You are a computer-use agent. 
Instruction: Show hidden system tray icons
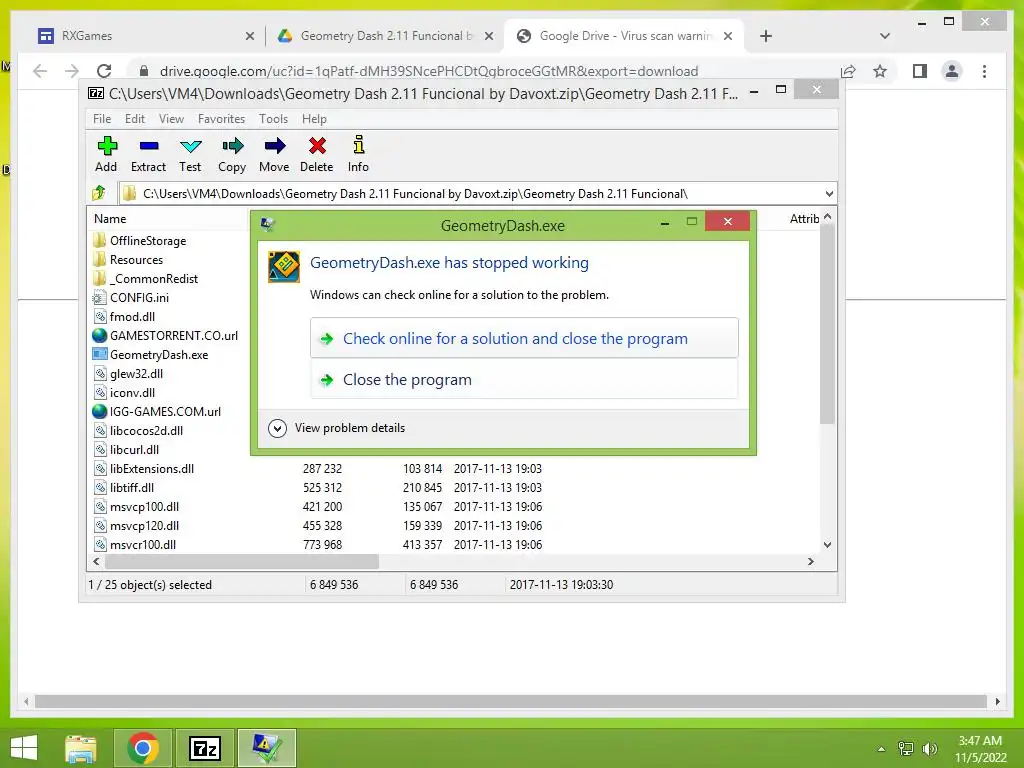coord(881,748)
